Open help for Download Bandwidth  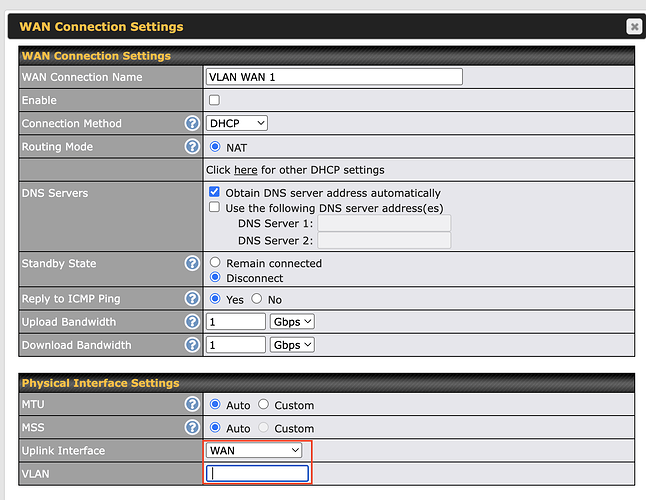(x=192, y=345)
